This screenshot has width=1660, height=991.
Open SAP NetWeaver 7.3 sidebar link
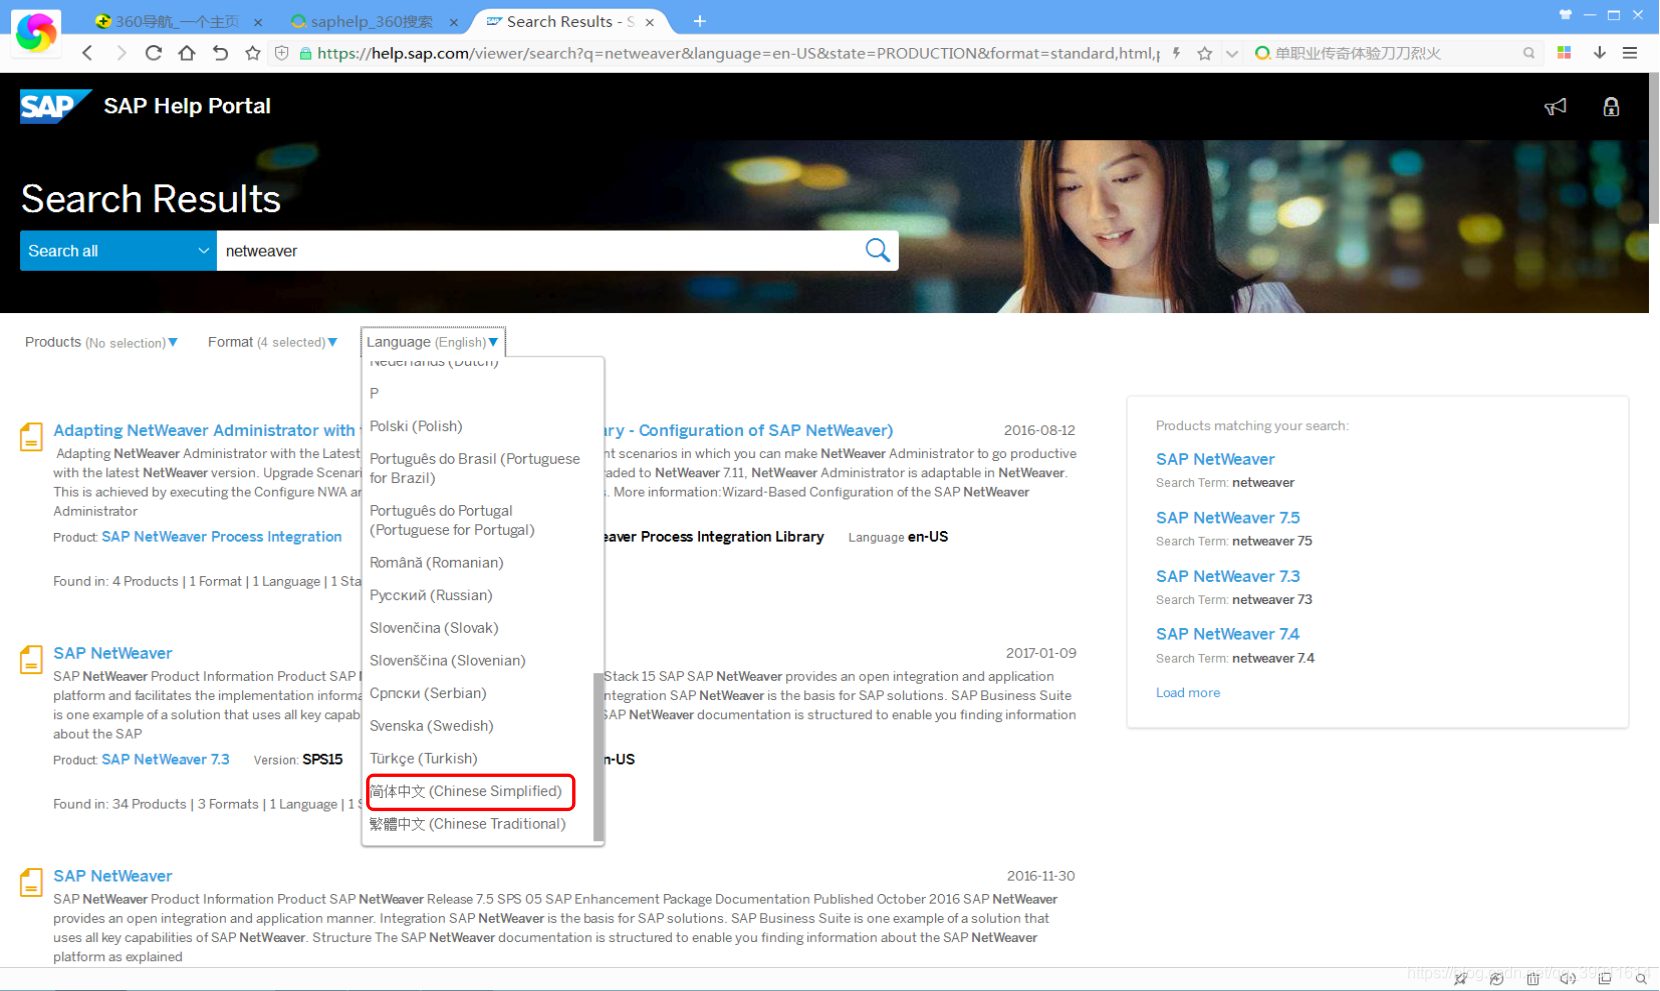(1228, 576)
